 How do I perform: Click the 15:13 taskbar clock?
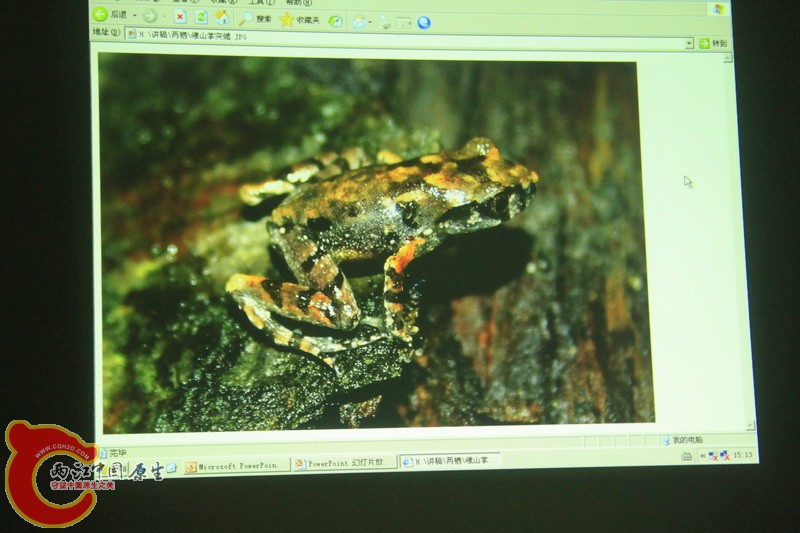click(x=743, y=454)
